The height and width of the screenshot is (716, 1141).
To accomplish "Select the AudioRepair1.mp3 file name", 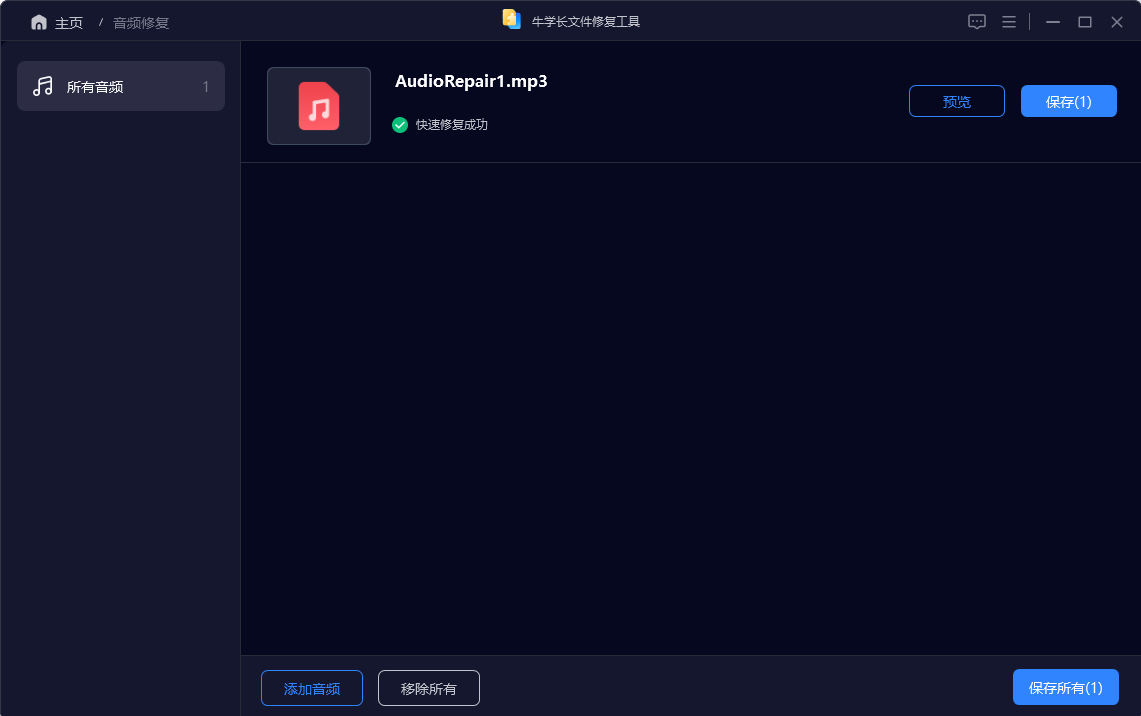I will coord(471,82).
